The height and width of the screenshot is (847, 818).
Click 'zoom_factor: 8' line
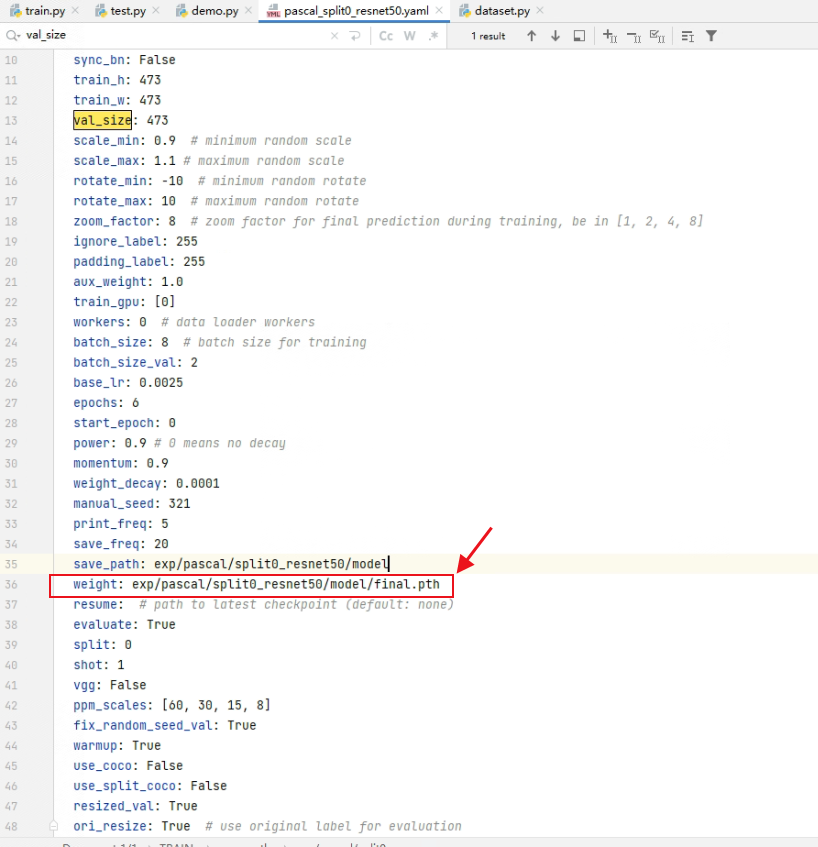coord(124,221)
